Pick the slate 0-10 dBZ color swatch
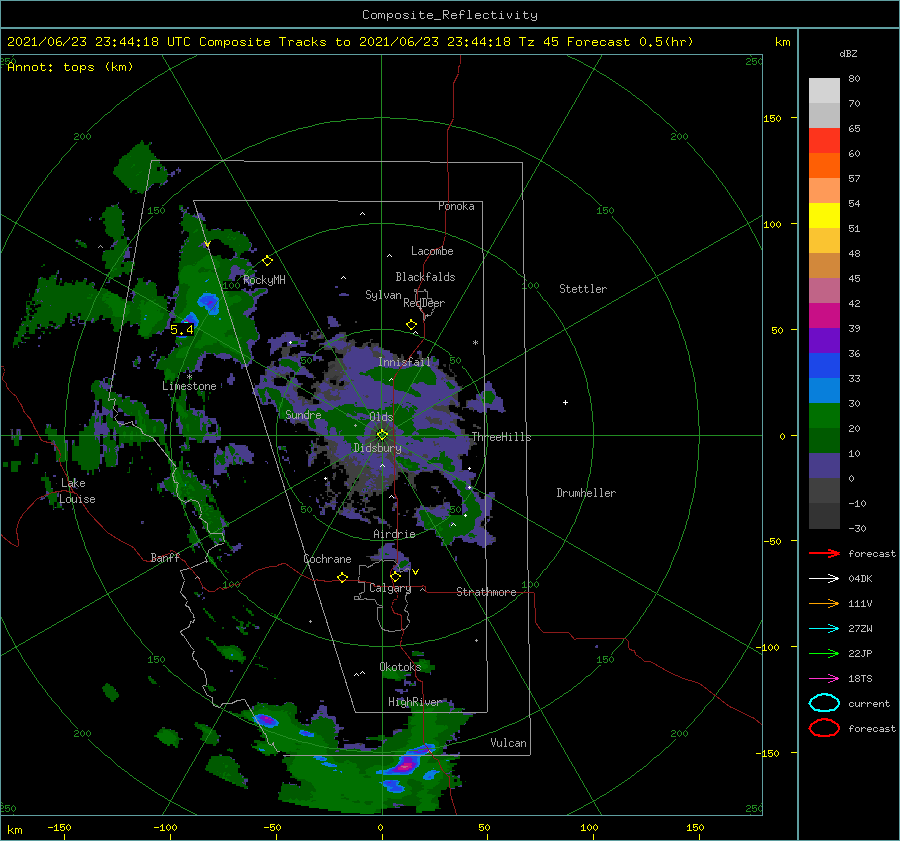Viewport: 900px width, 841px height. tap(824, 466)
